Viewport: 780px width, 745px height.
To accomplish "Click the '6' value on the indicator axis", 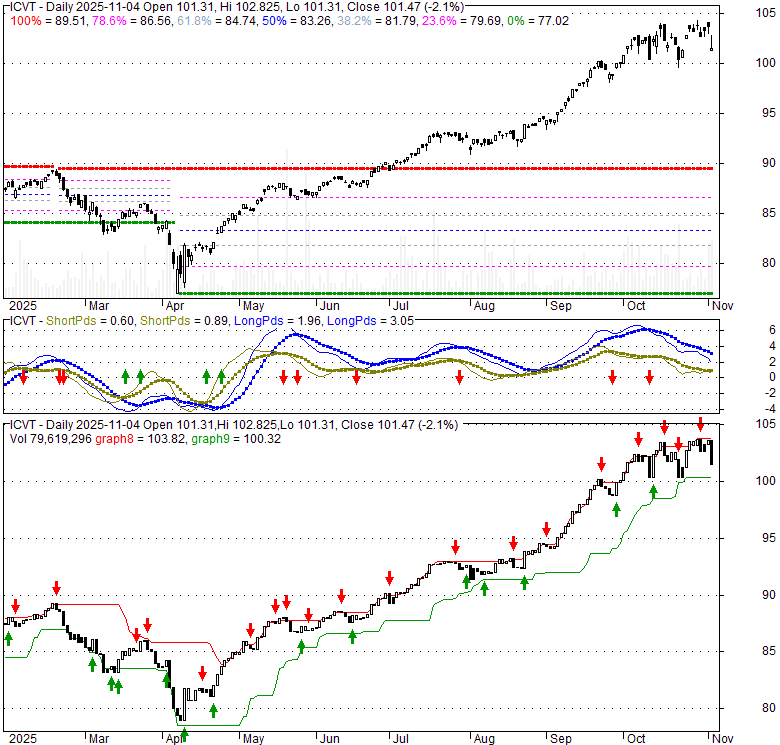I will click(x=772, y=330).
